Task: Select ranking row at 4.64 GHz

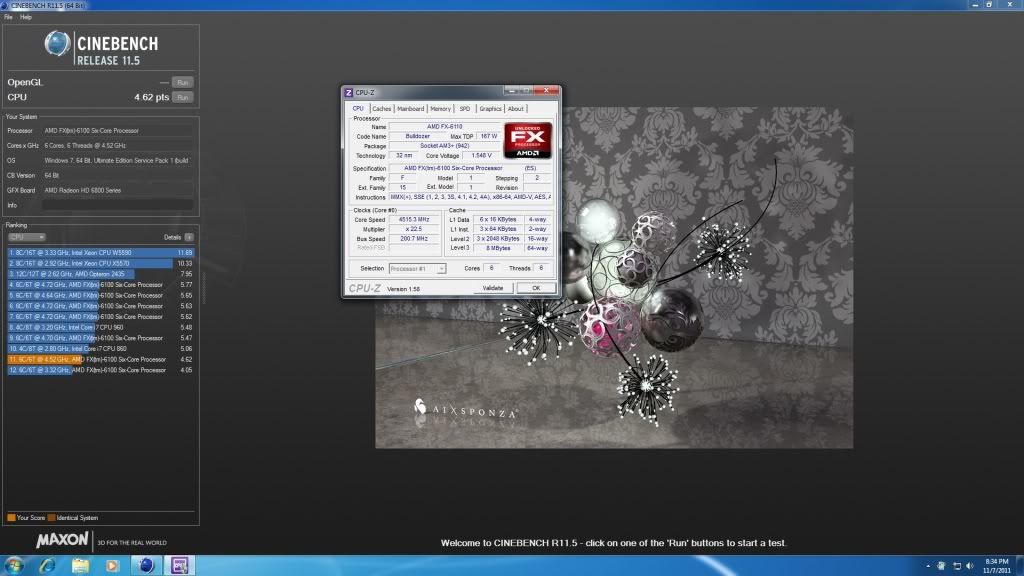Action: click(101, 295)
